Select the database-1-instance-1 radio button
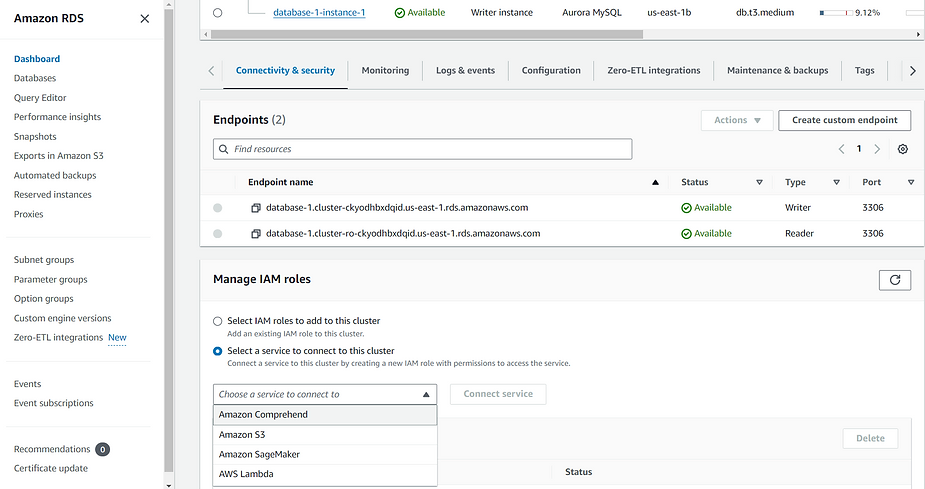This screenshot has height=489, width=925. 218,12
